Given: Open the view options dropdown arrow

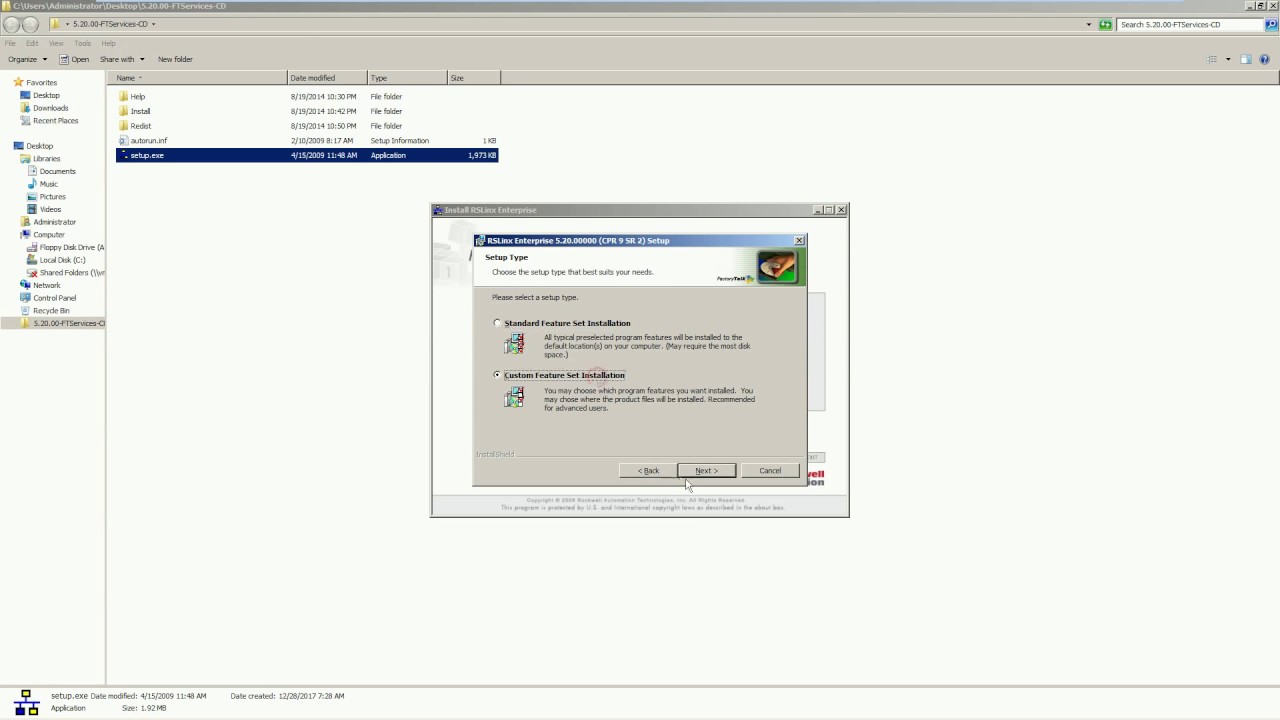Looking at the screenshot, I should (1228, 59).
